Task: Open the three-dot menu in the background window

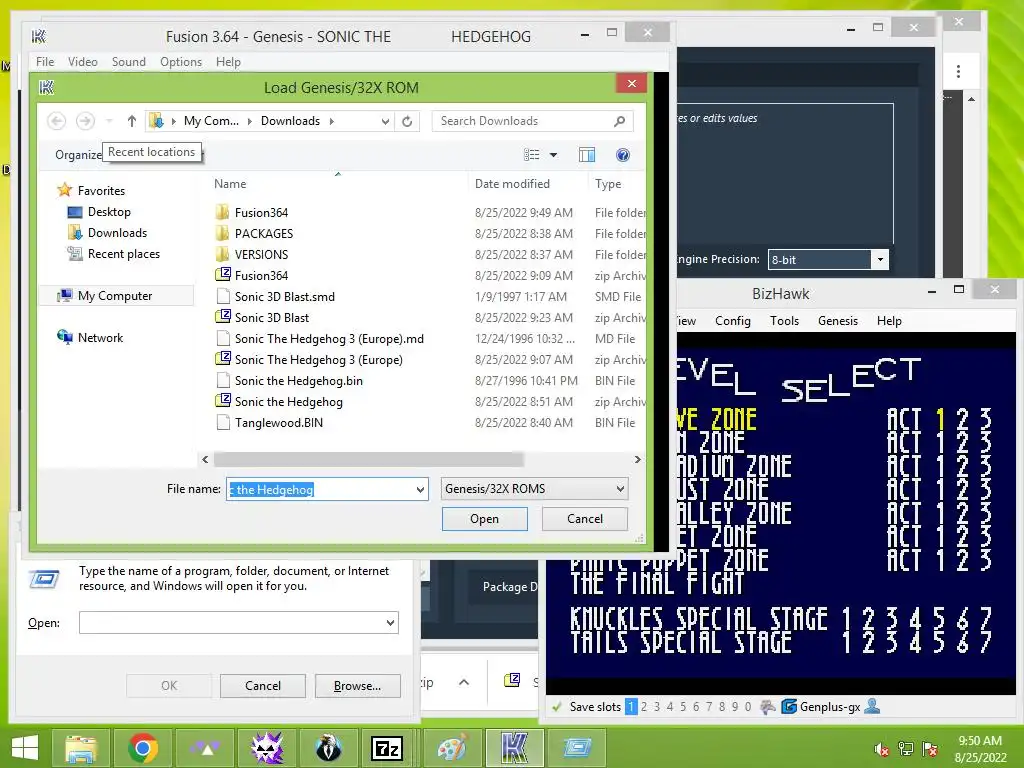Action: (958, 71)
